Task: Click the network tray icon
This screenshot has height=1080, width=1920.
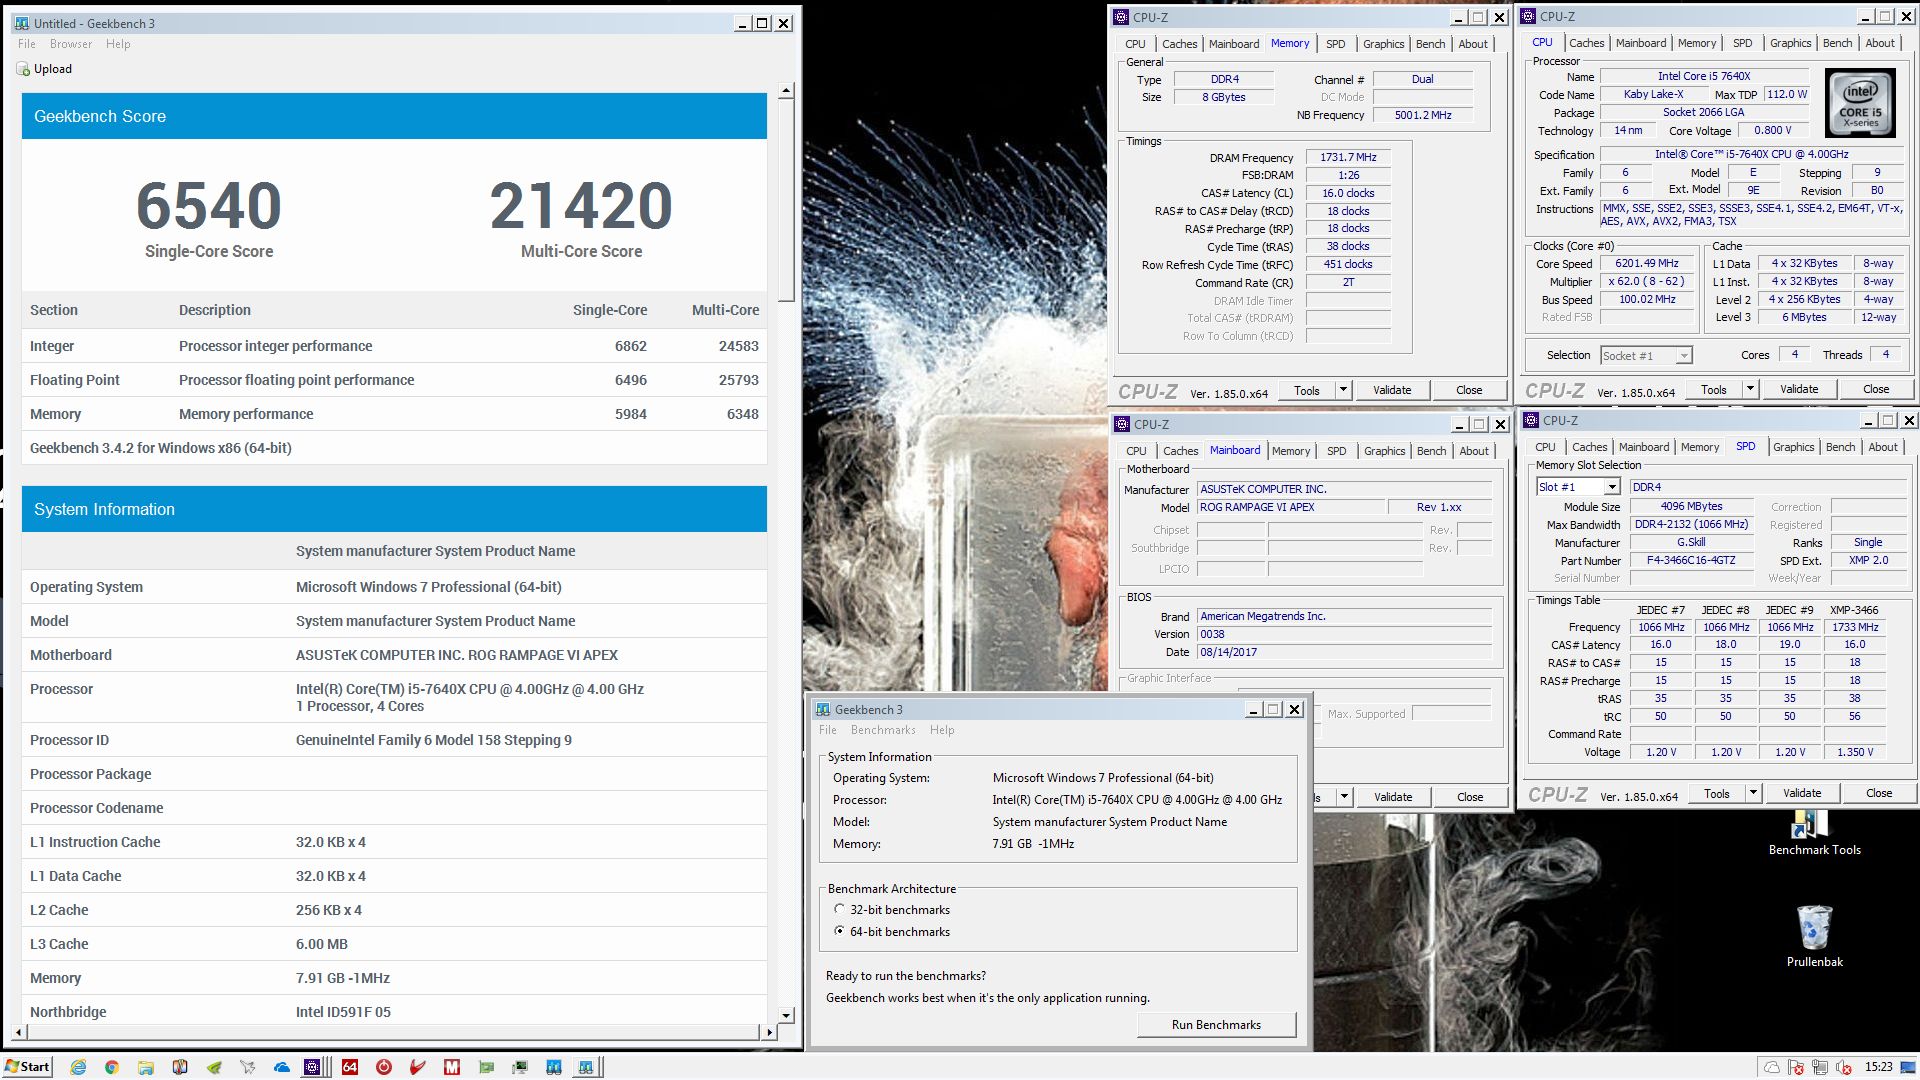Action: [x=1820, y=1067]
